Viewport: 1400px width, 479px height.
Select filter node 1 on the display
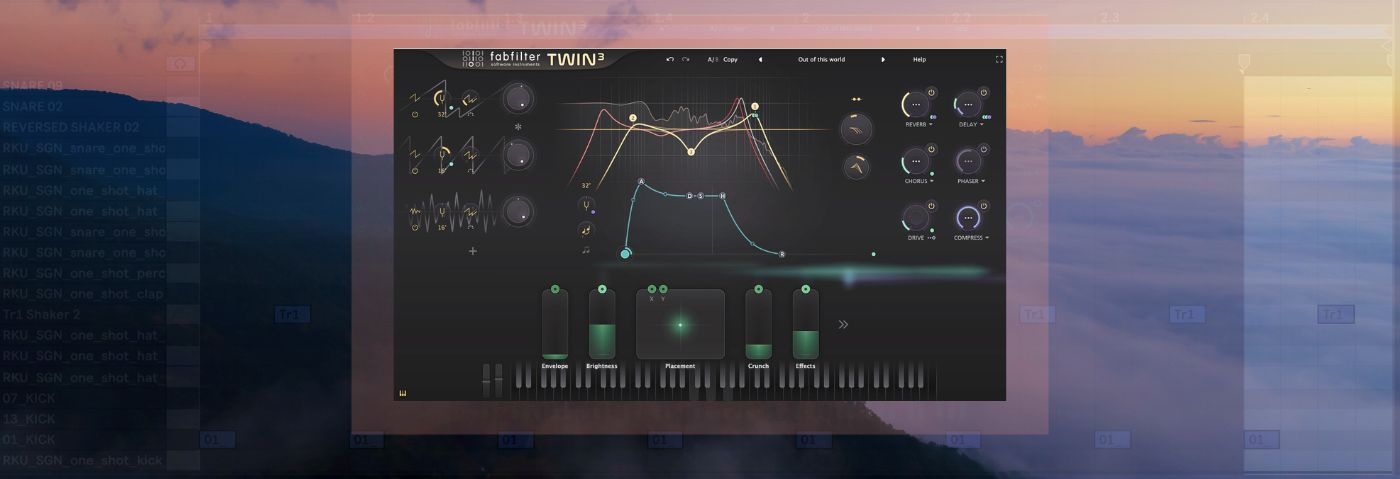click(x=755, y=106)
